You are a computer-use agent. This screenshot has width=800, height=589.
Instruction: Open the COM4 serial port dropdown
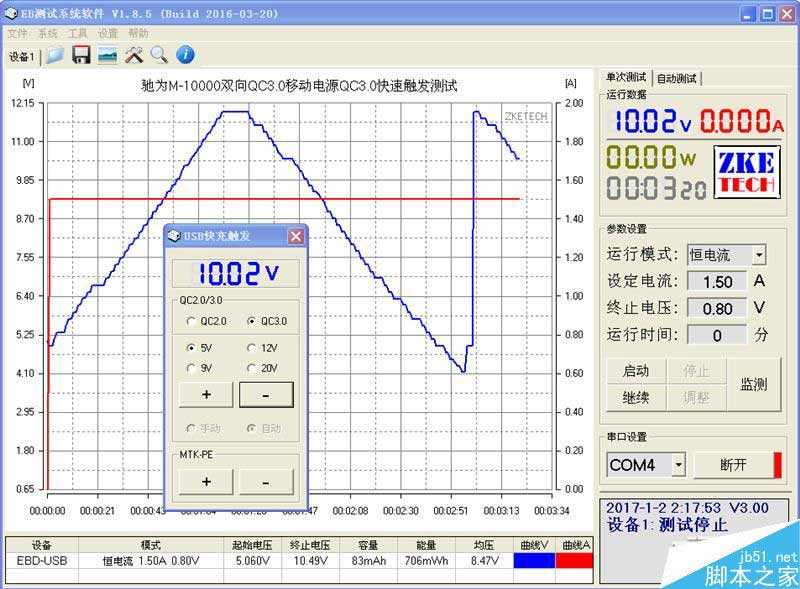point(678,465)
